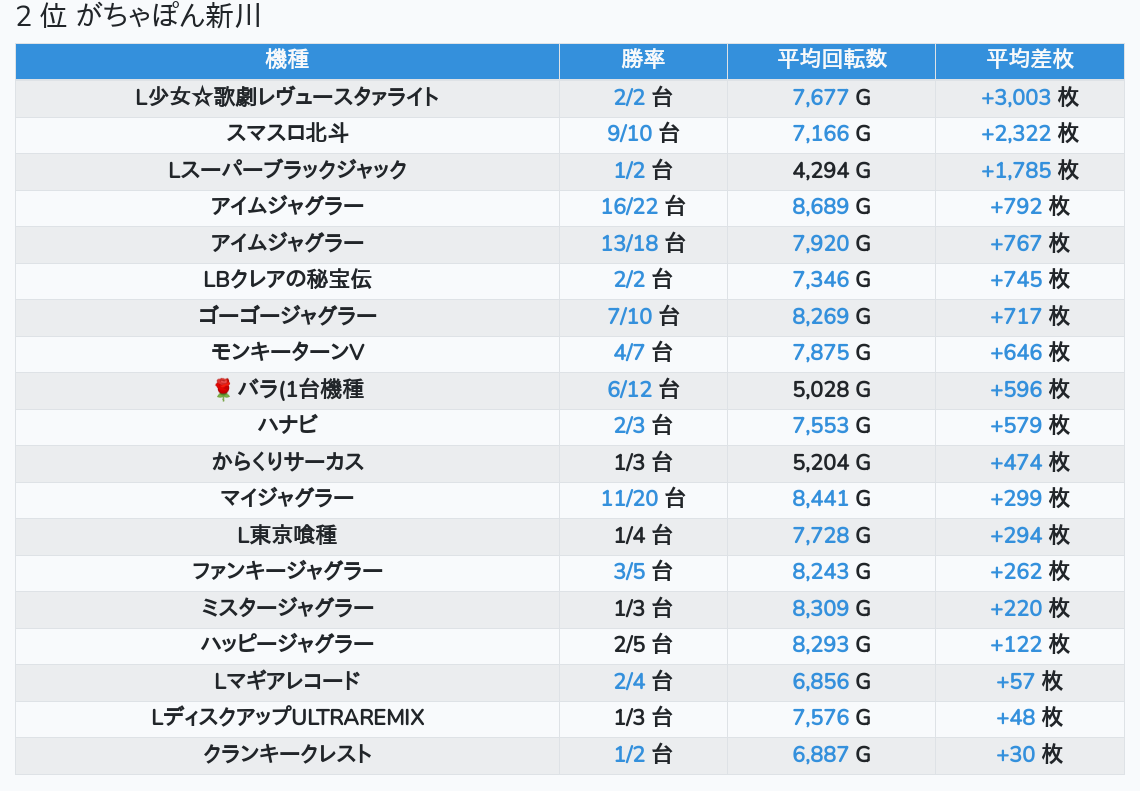Click the 勝率 column header

click(x=643, y=60)
